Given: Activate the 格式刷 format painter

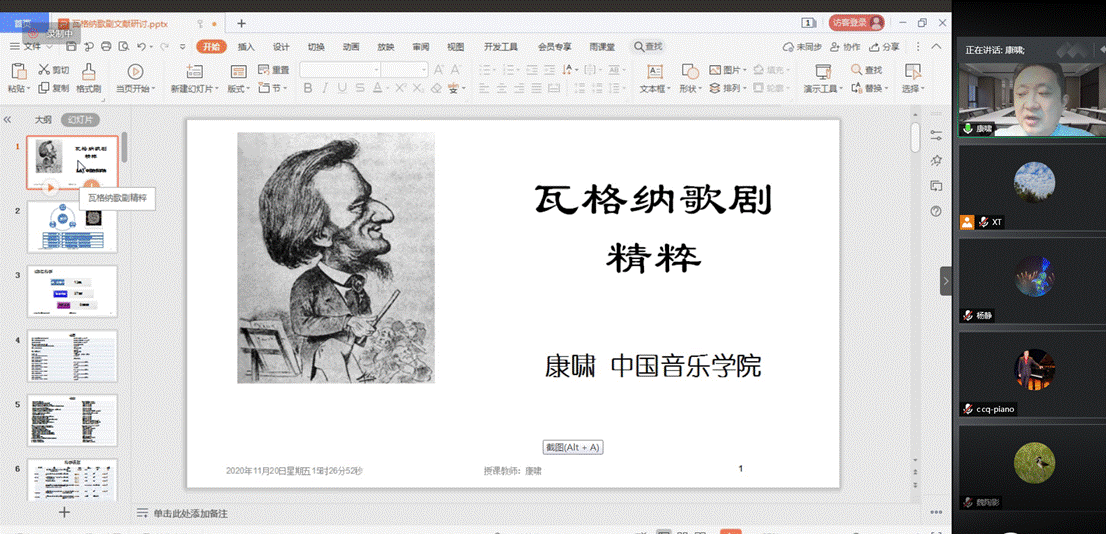Looking at the screenshot, I should click(x=89, y=78).
